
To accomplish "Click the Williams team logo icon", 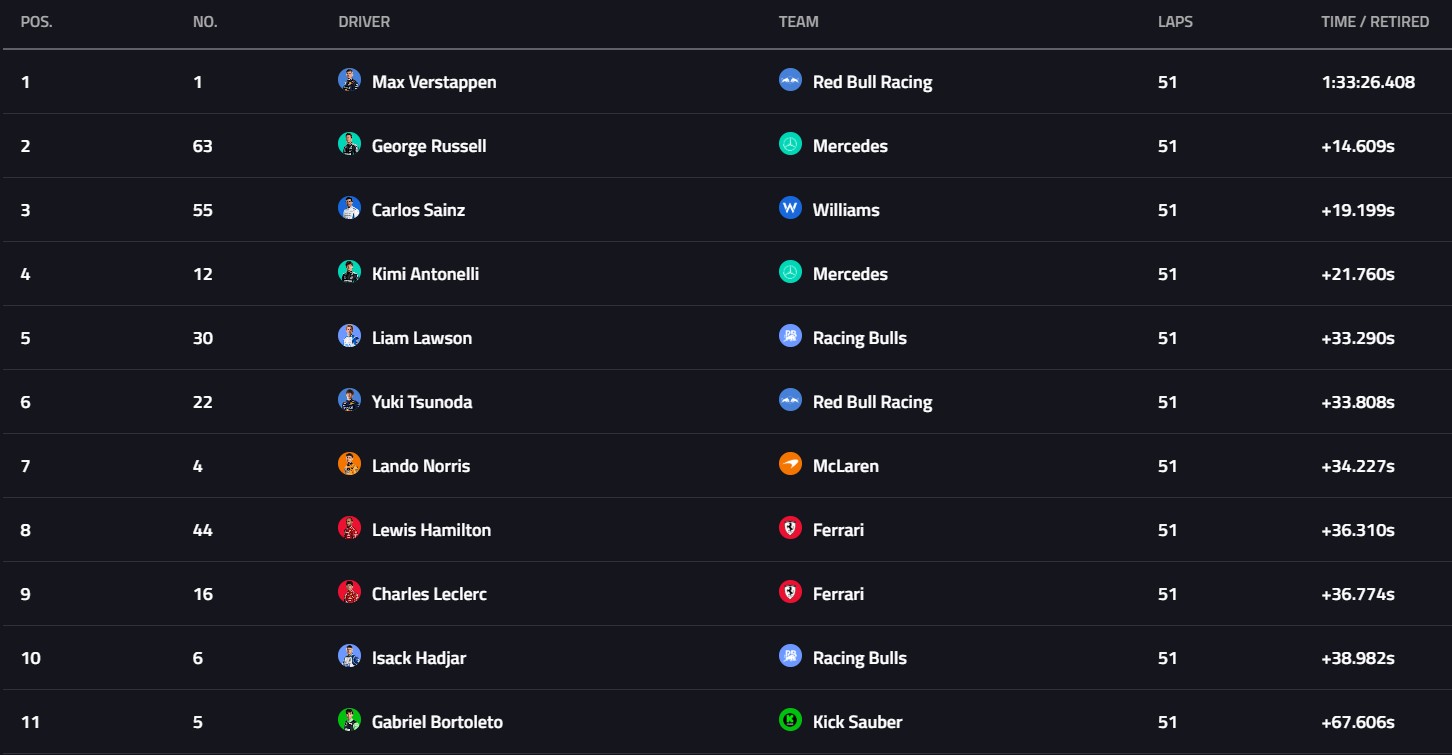I will click(x=790, y=208).
